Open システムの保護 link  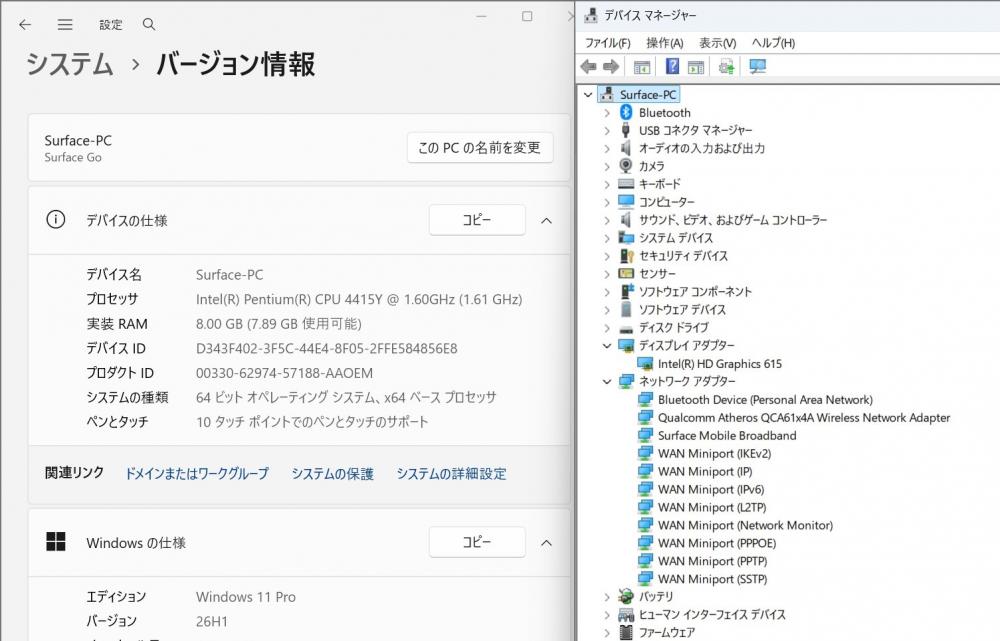coord(332,474)
